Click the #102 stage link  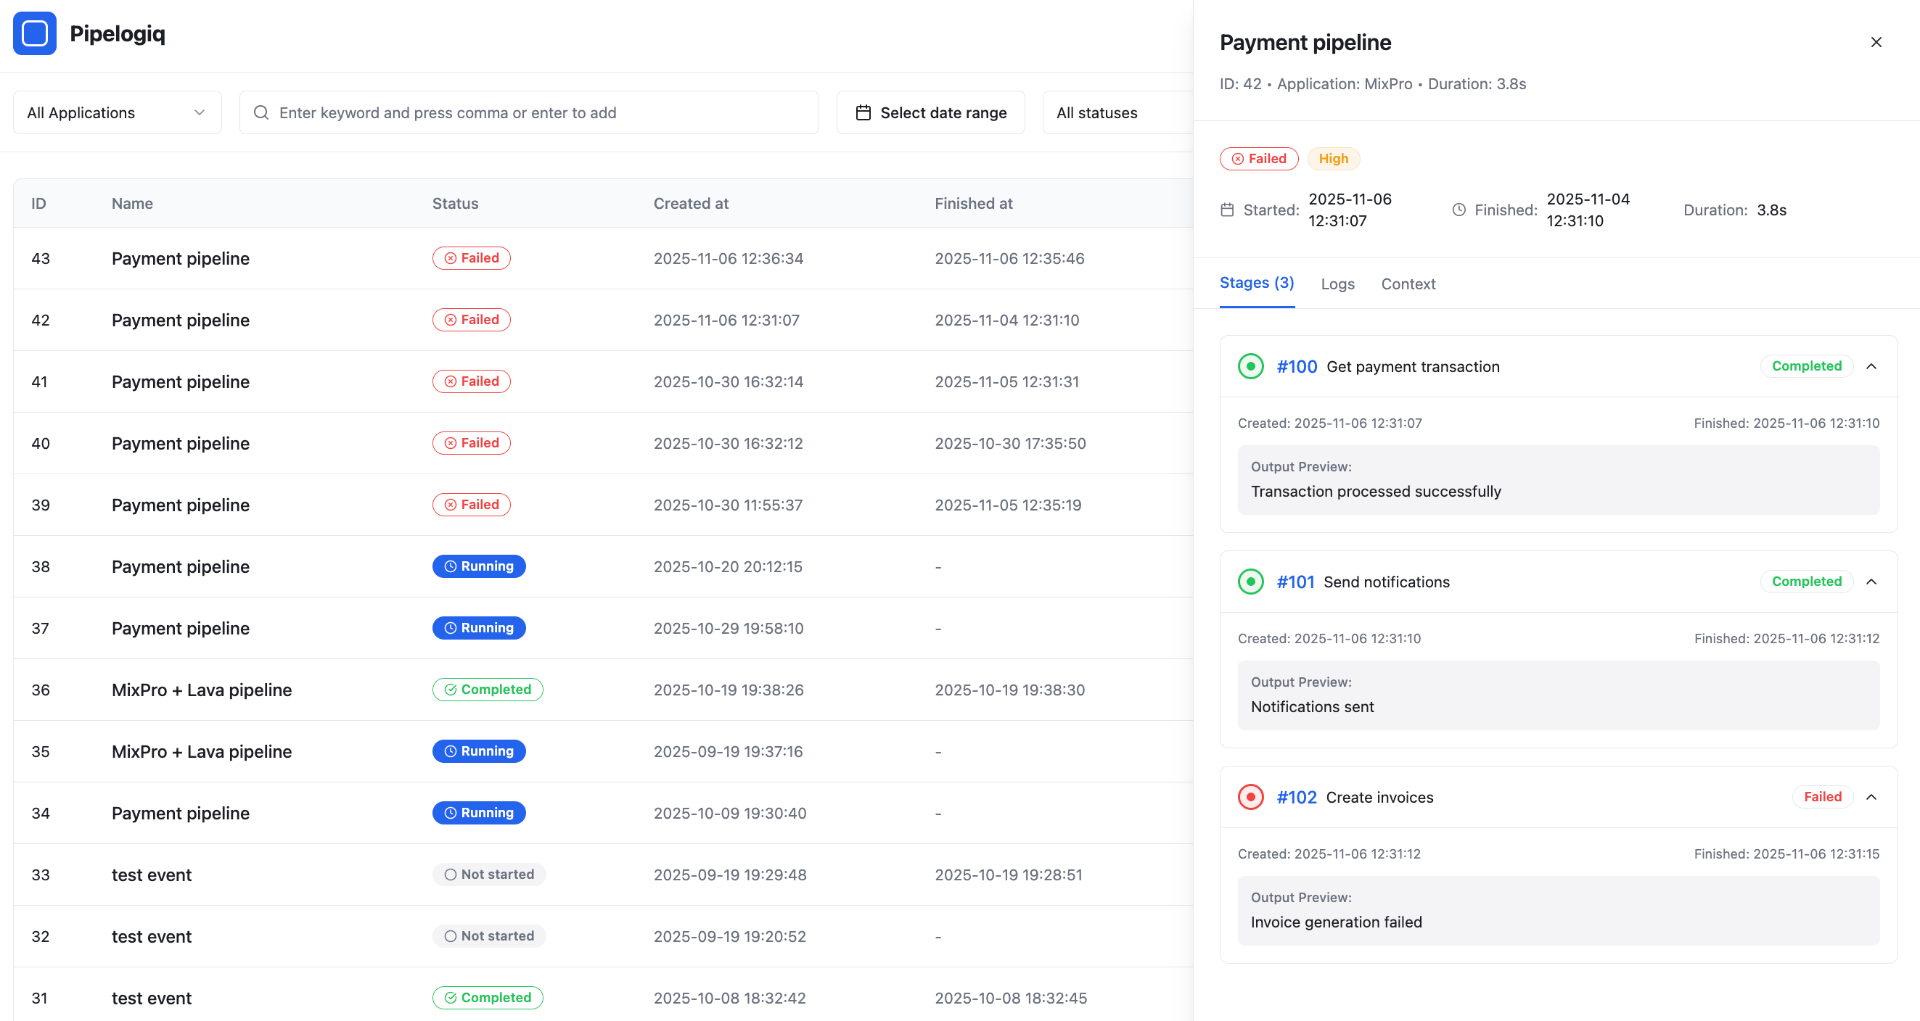[x=1296, y=797]
